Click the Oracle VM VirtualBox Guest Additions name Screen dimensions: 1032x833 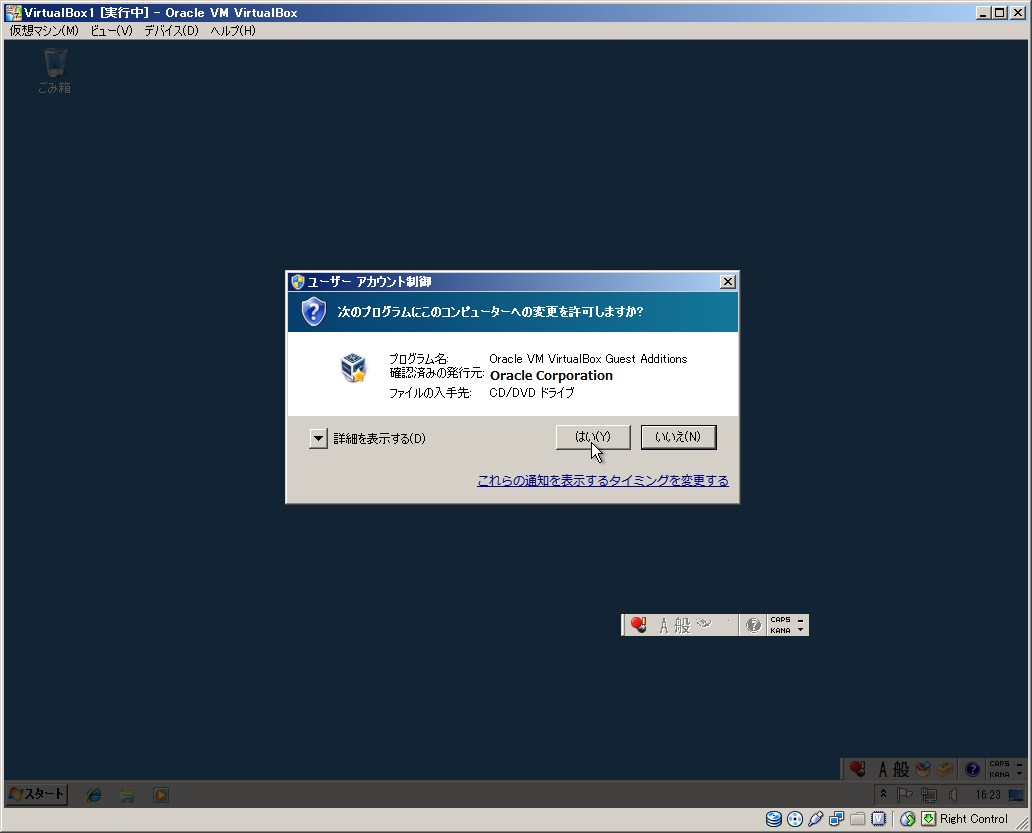pyautogui.click(x=588, y=359)
